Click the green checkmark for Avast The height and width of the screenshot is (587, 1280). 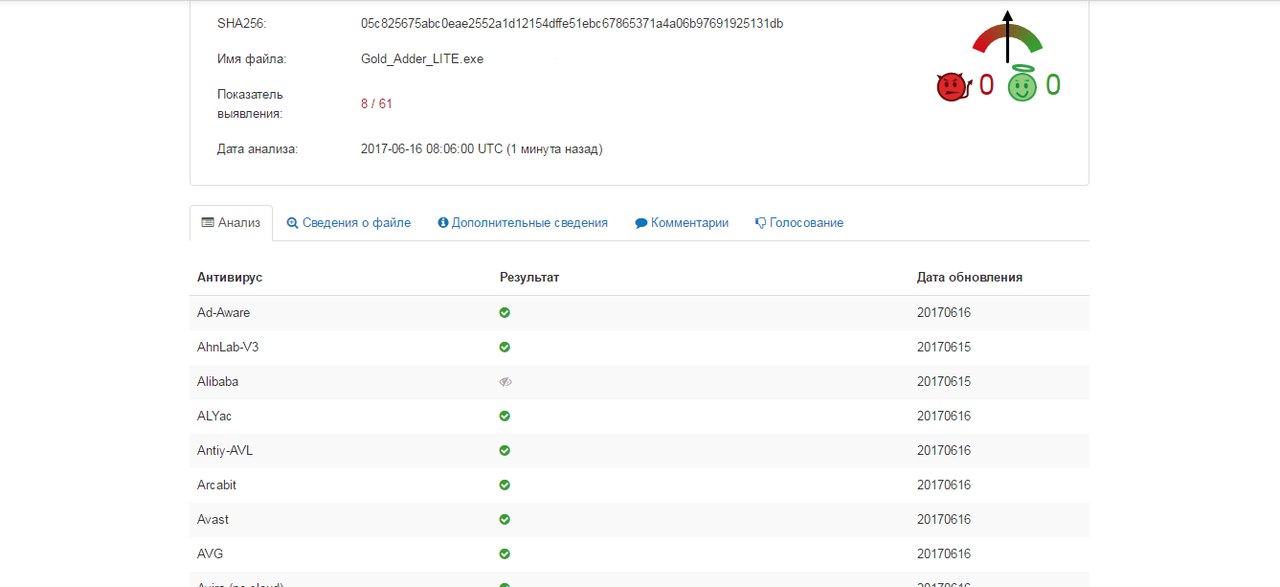tap(505, 520)
